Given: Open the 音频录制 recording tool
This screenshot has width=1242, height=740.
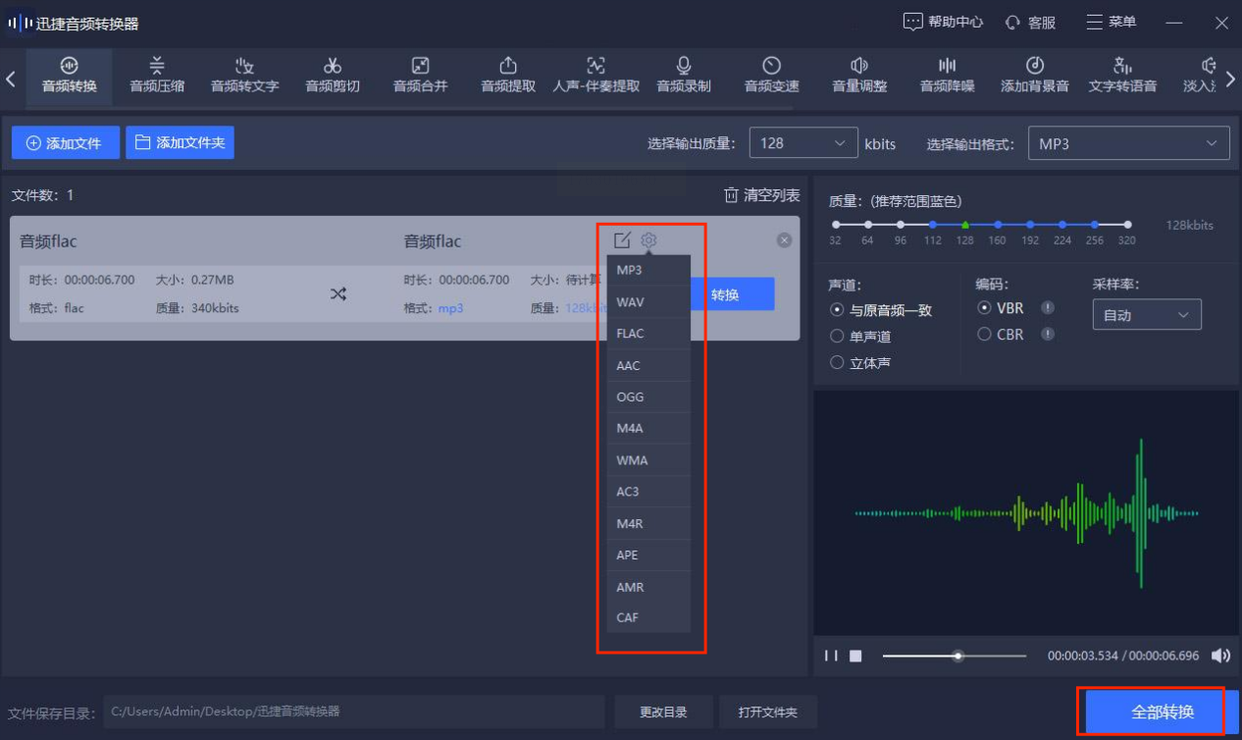Looking at the screenshot, I should 683,75.
